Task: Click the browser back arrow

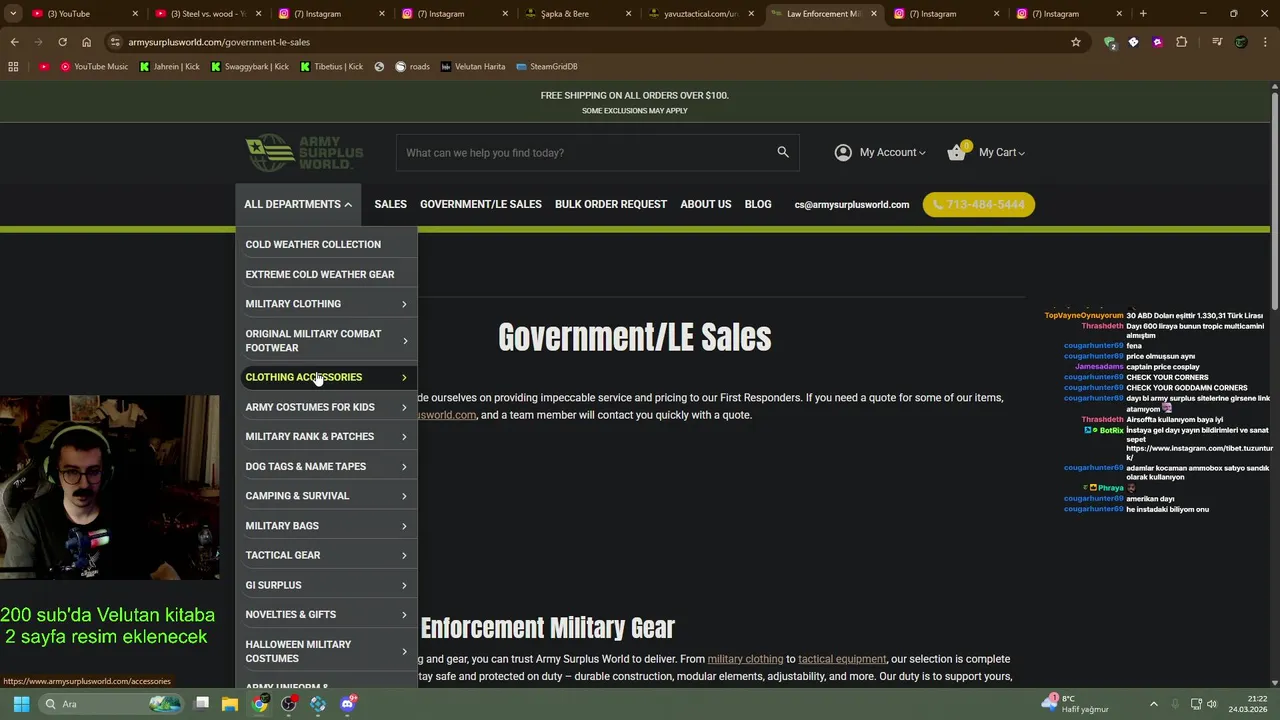Action: click(14, 42)
